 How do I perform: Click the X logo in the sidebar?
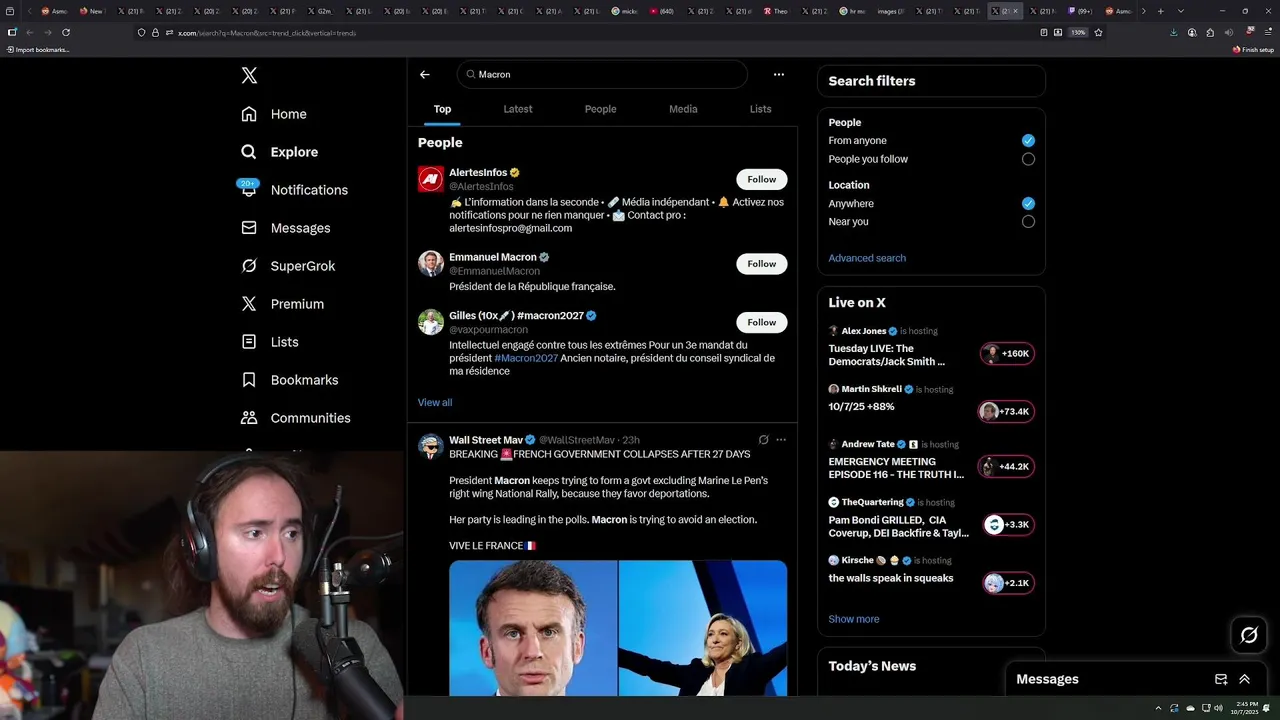tap(249, 75)
